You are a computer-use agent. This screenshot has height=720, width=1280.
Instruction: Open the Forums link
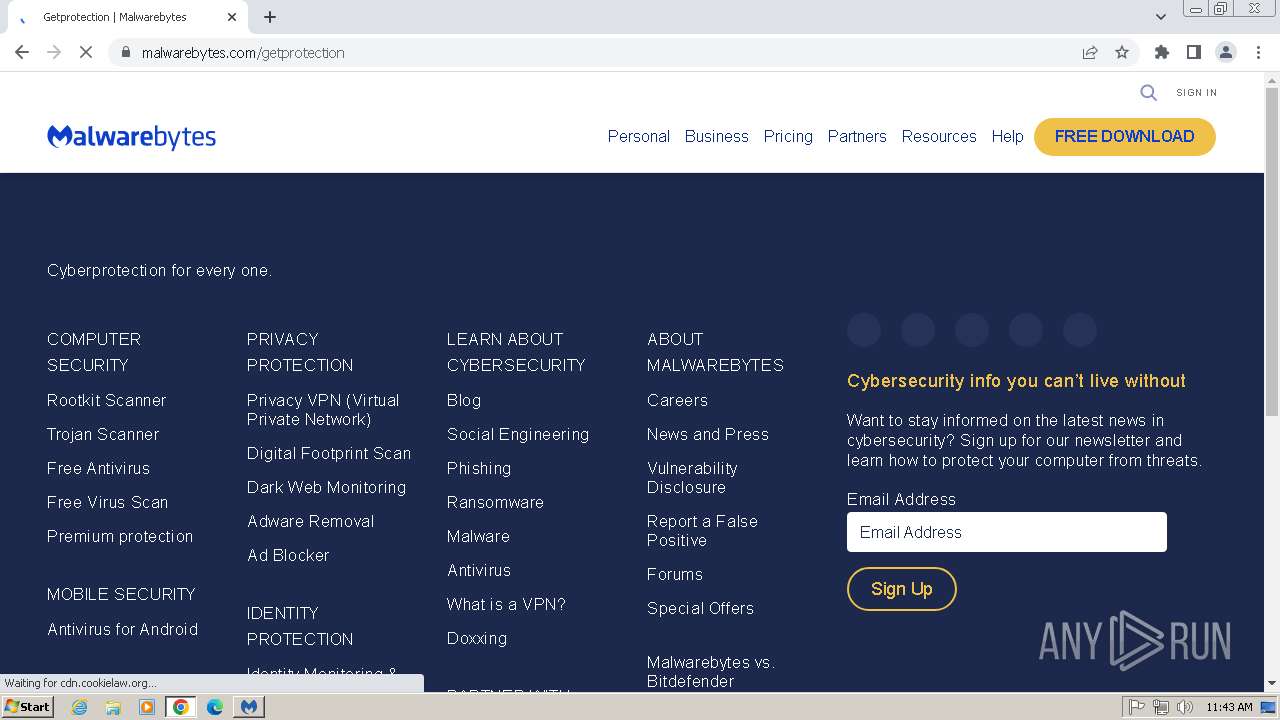(x=675, y=574)
